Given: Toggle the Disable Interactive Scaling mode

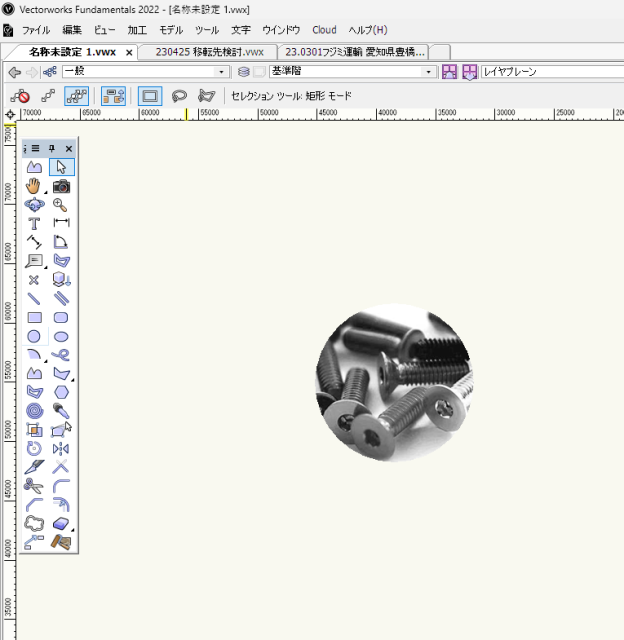Looking at the screenshot, I should (20, 96).
